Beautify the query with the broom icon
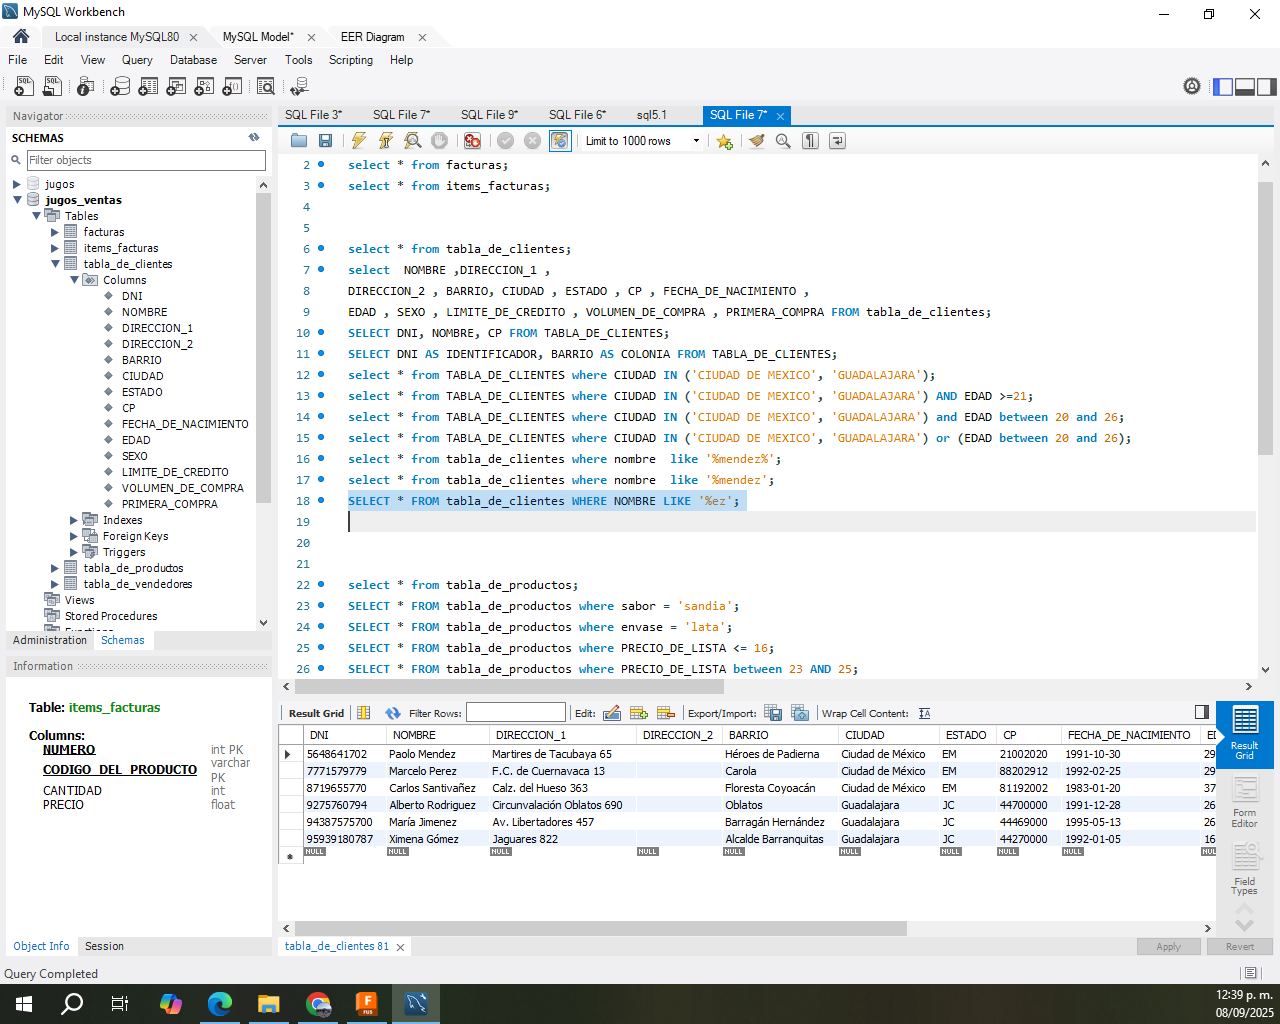The width and height of the screenshot is (1280, 1024). tap(757, 141)
